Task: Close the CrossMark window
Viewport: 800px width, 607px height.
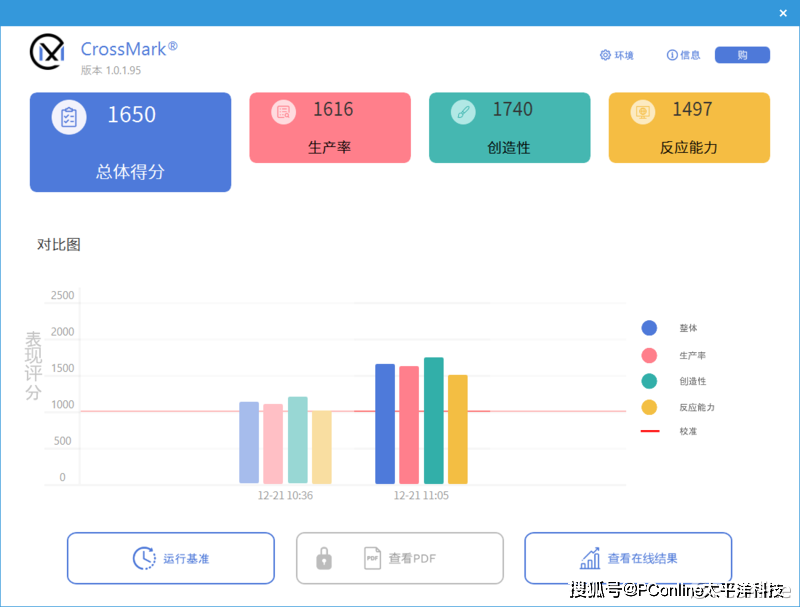Action: pos(783,13)
